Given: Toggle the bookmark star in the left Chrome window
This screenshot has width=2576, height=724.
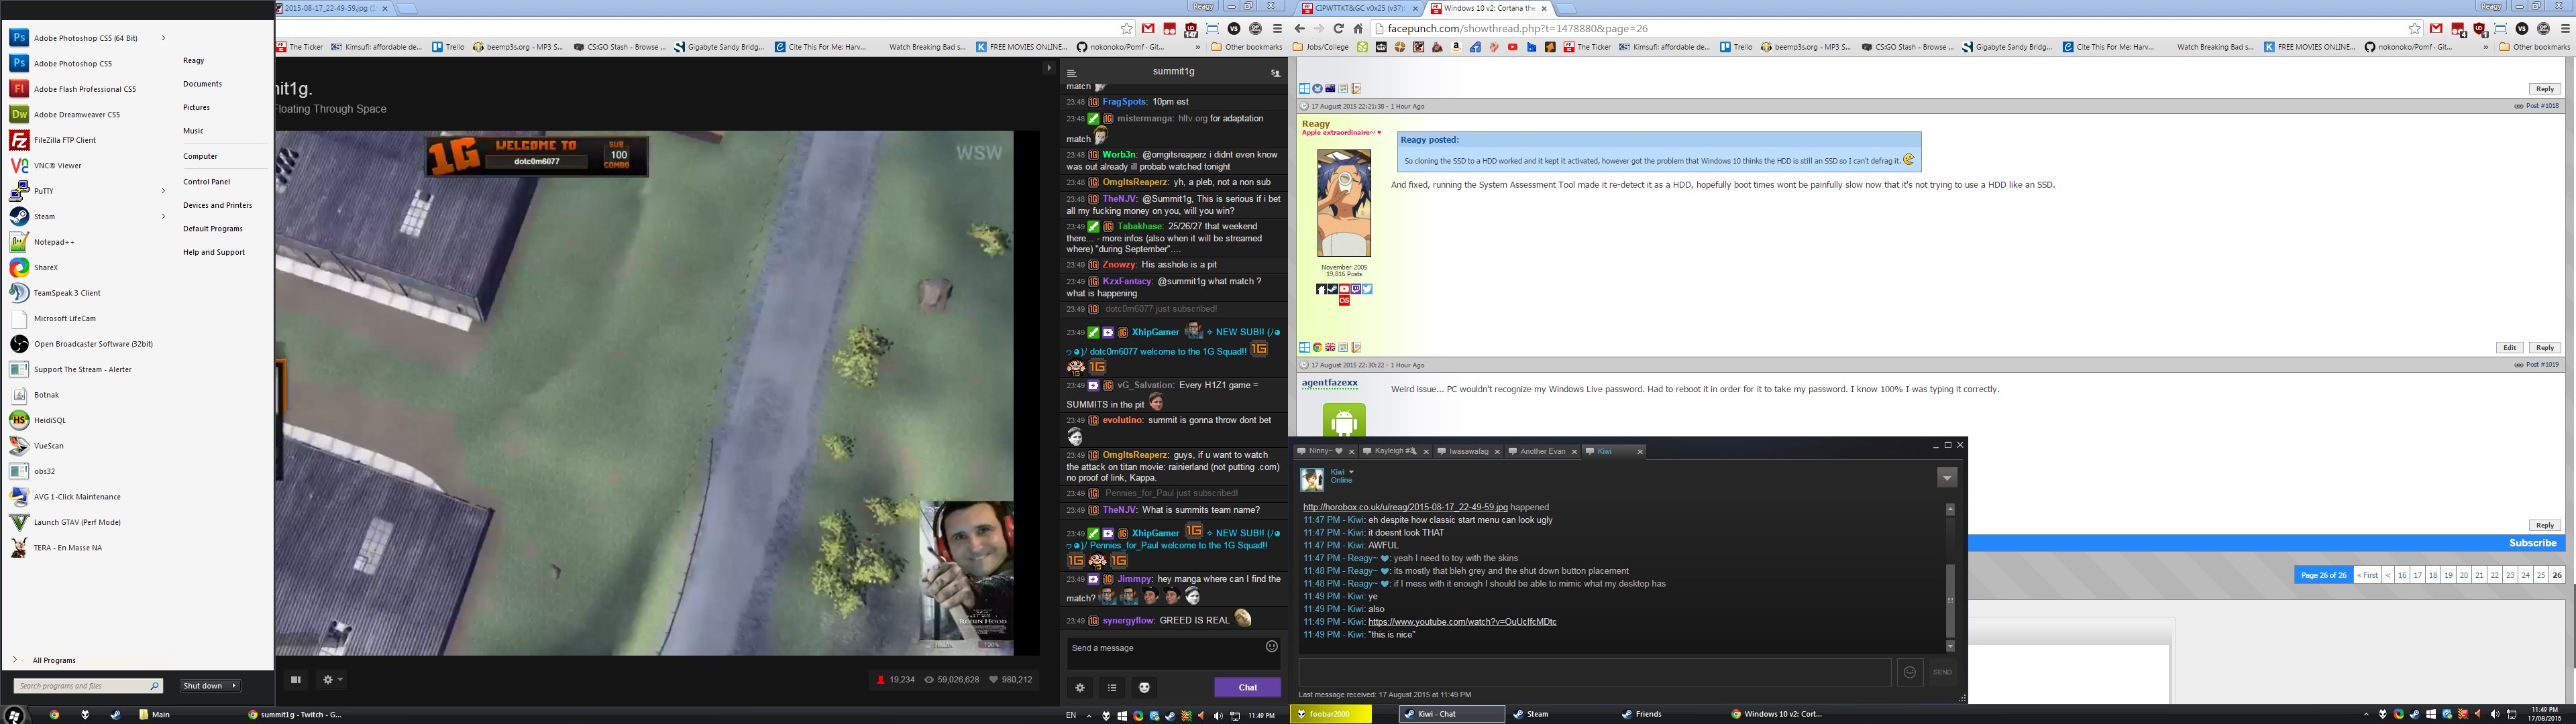Looking at the screenshot, I should tap(1127, 29).
